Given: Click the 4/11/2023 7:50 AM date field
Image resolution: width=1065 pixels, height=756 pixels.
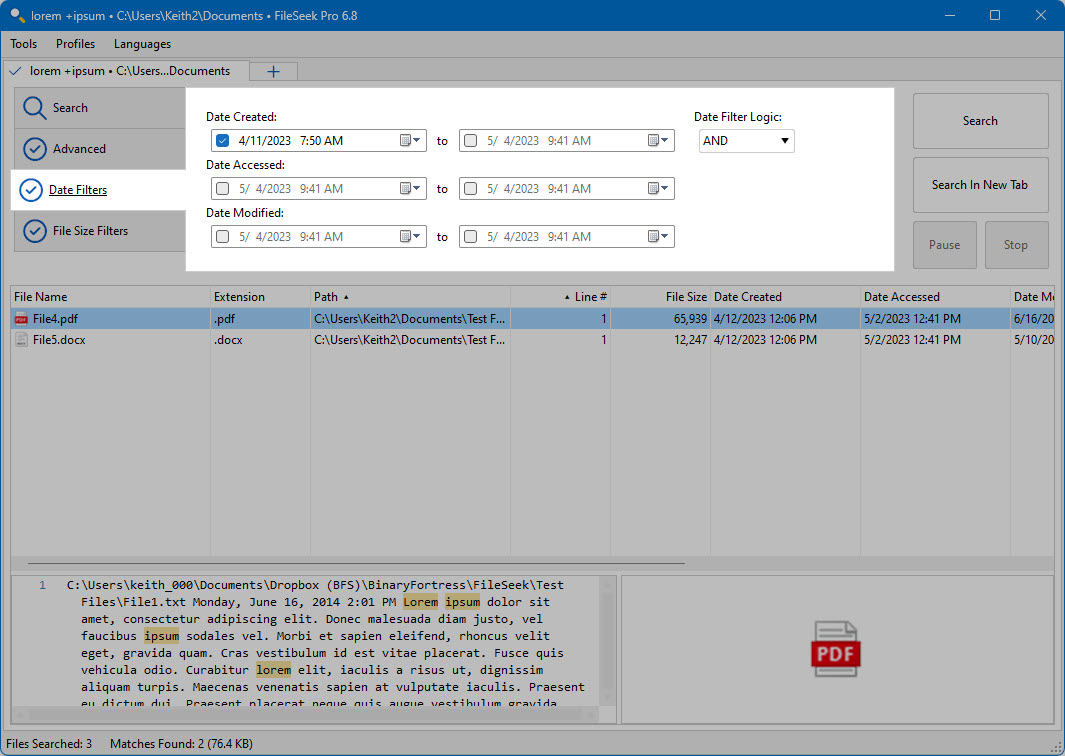Looking at the screenshot, I should pos(319,141).
